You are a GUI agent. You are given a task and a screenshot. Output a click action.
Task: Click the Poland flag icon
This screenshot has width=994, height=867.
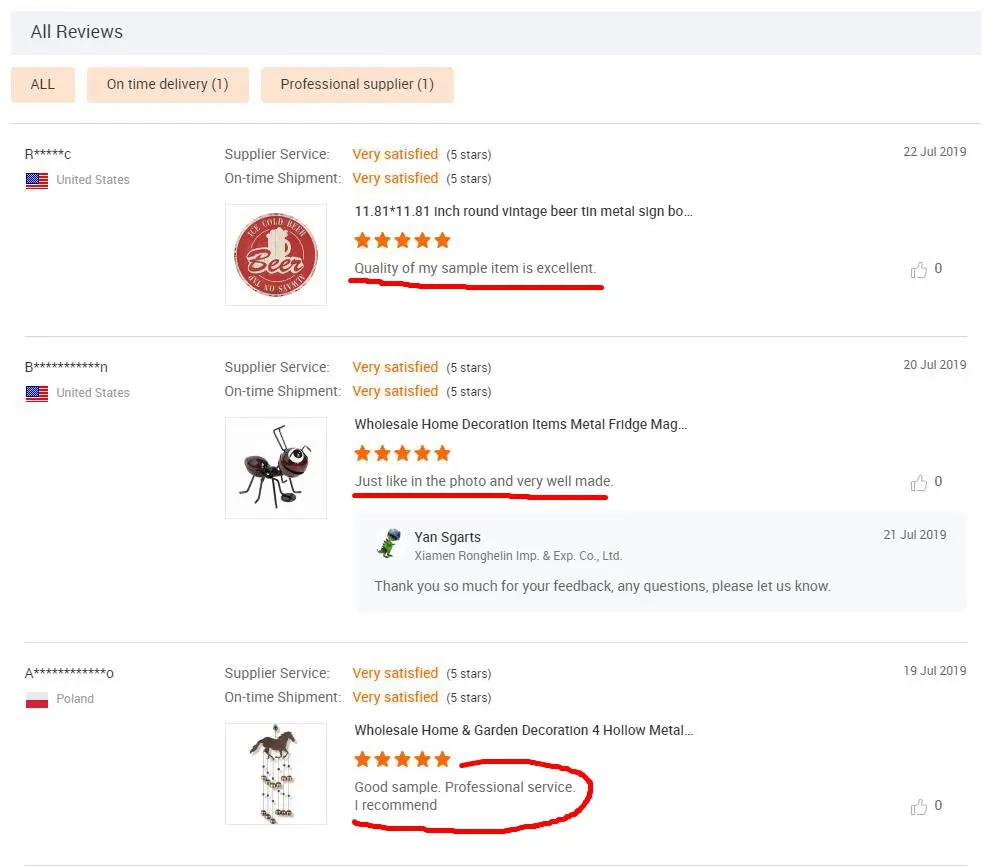37,700
